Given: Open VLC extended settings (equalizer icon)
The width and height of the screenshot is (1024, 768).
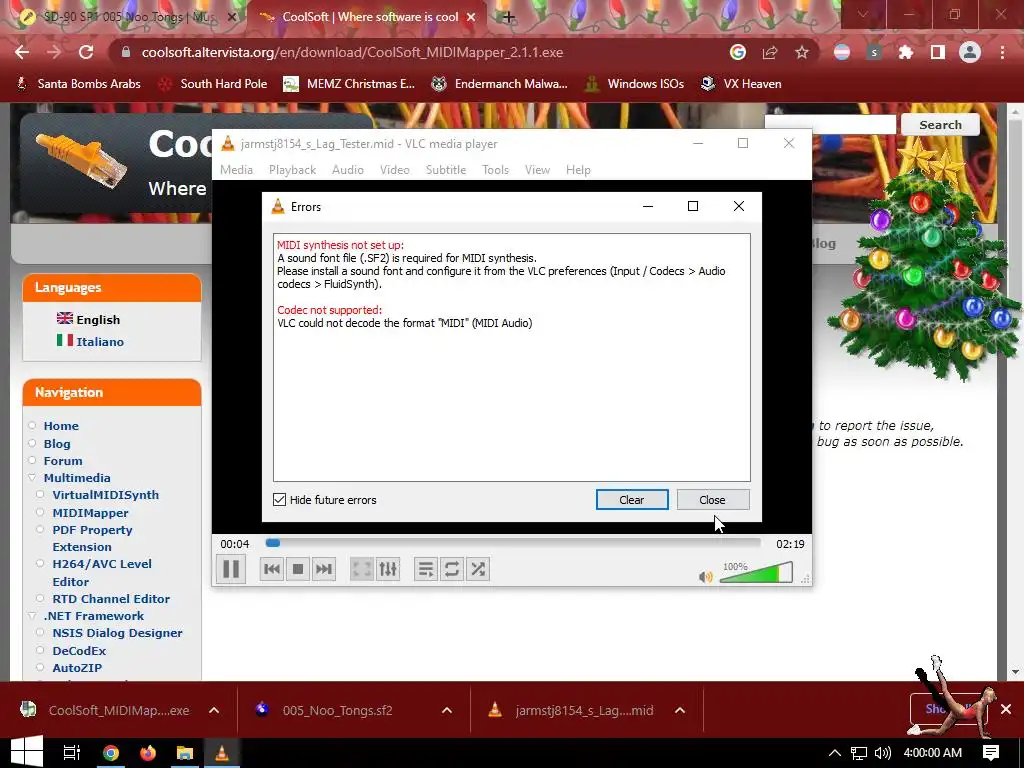Looking at the screenshot, I should tap(388, 569).
